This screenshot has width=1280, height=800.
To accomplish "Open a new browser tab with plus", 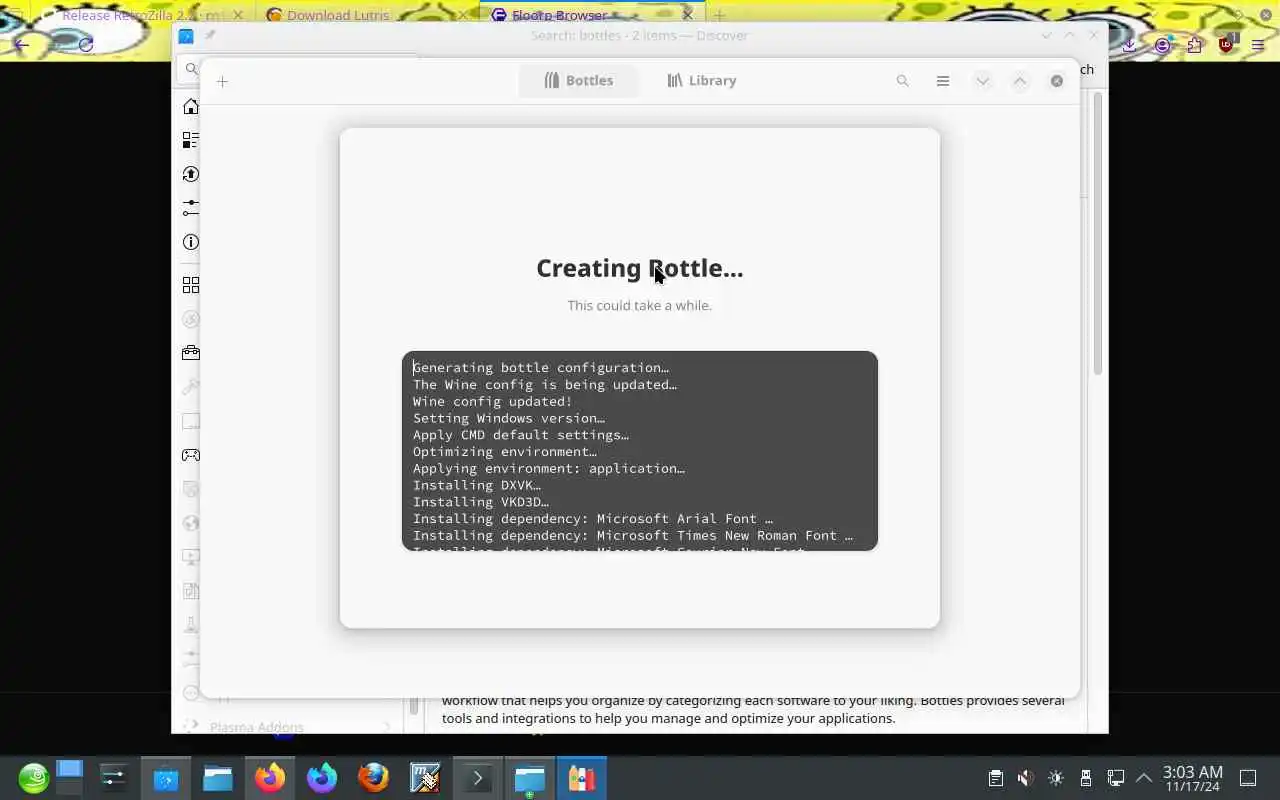I will pos(718,15).
